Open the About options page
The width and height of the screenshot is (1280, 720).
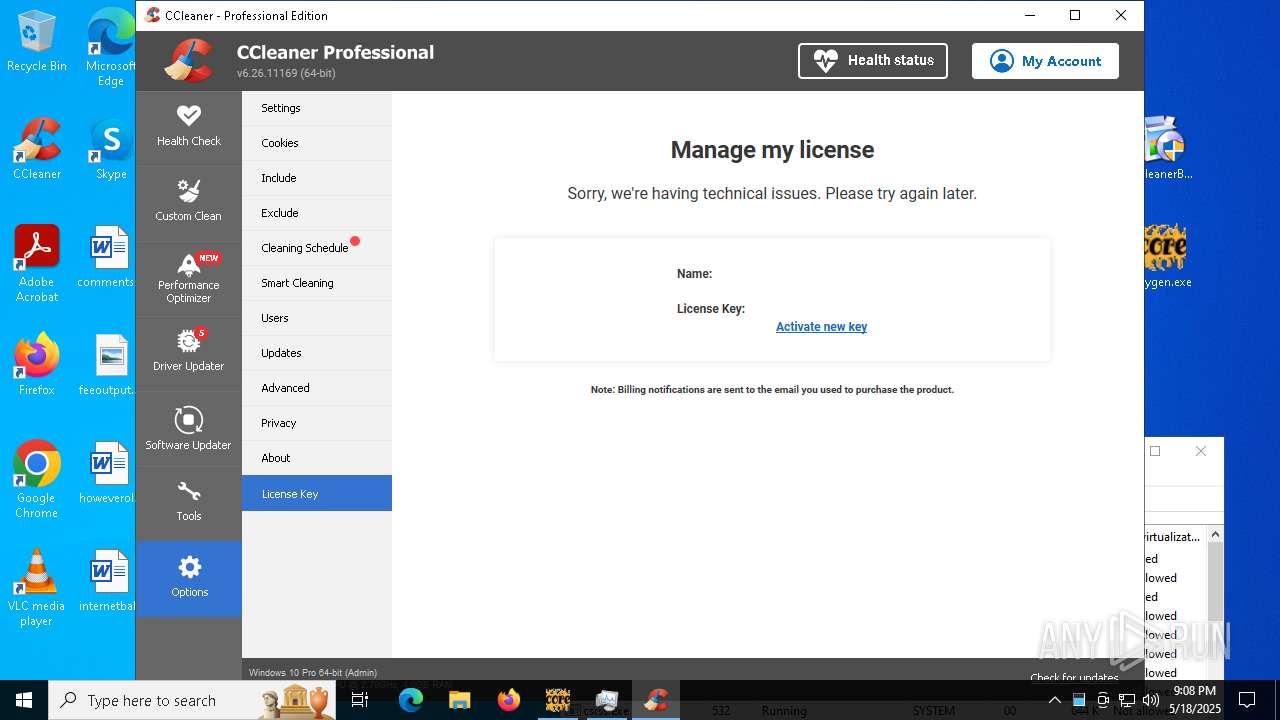coord(316,458)
